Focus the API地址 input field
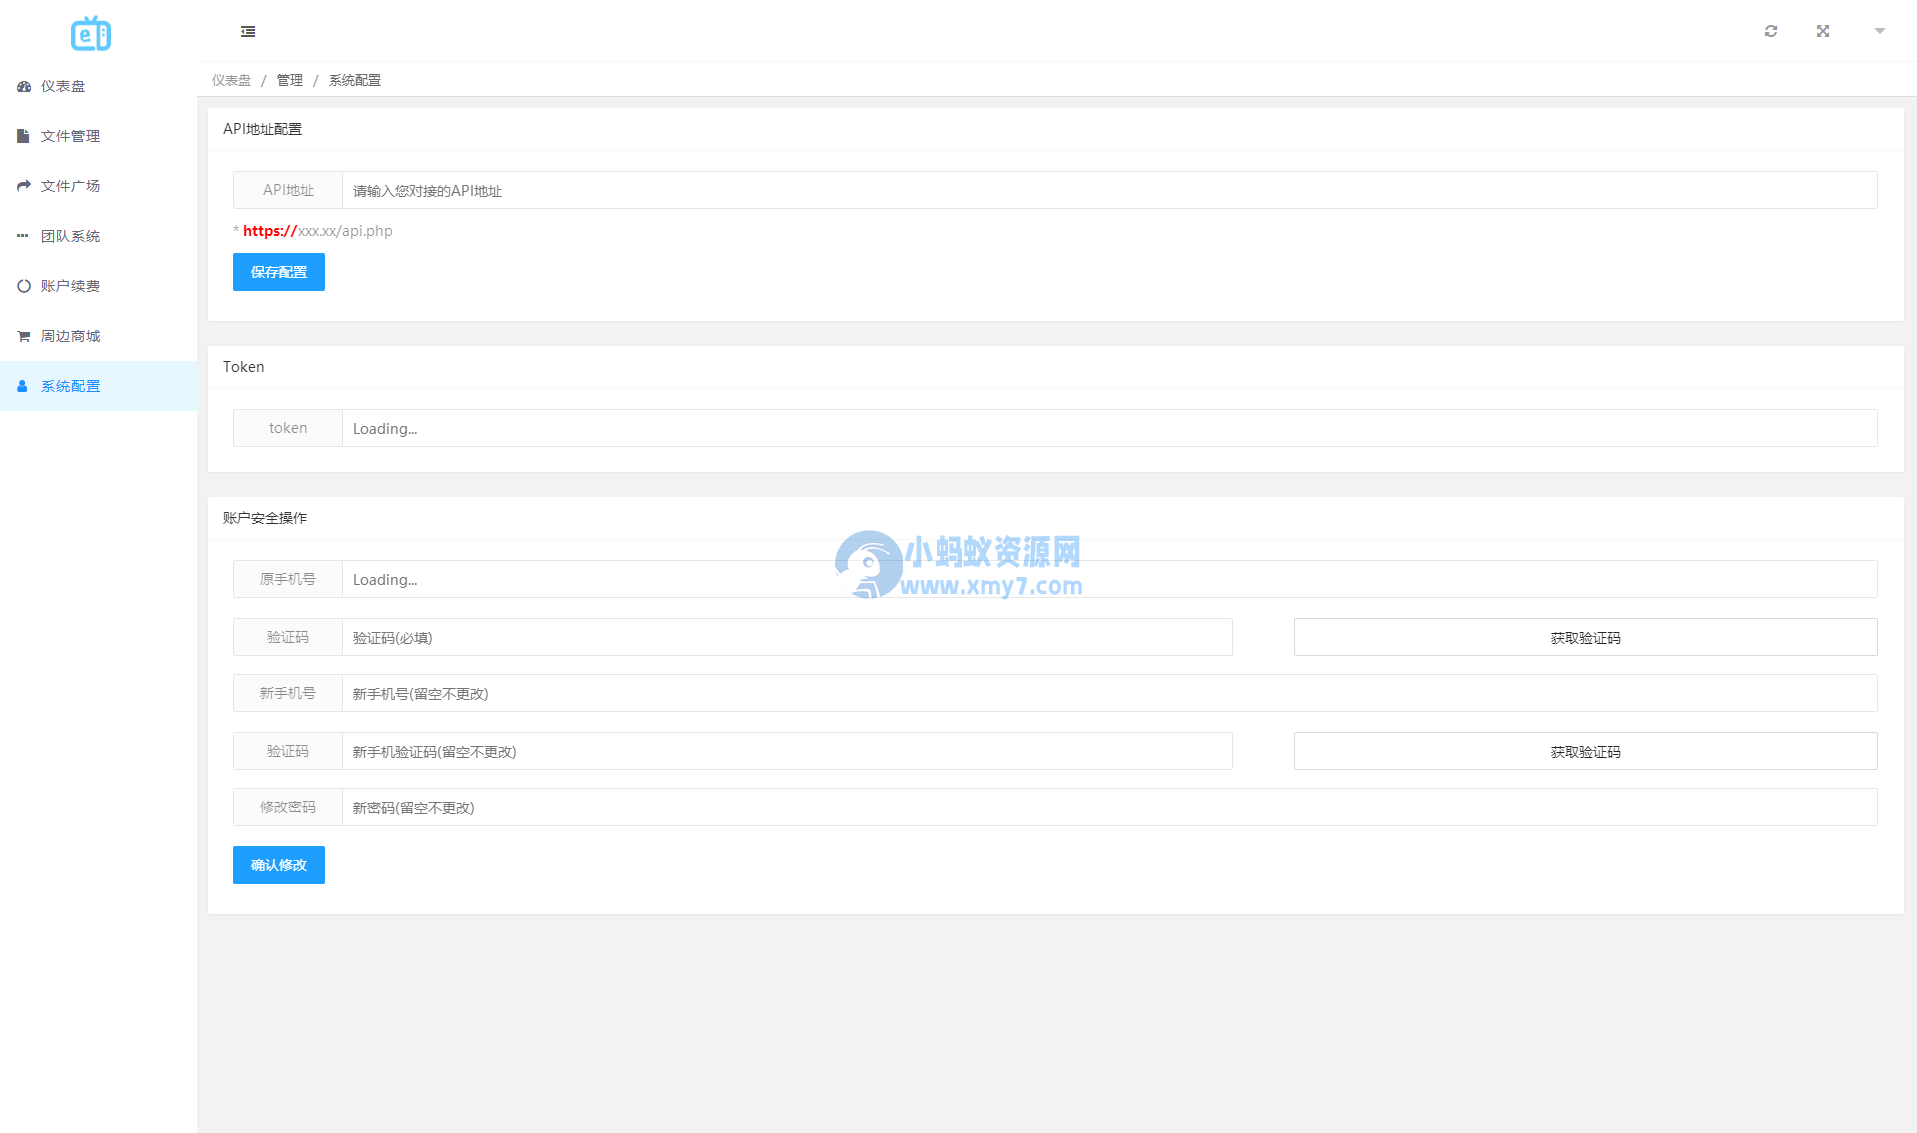 pyautogui.click(x=1110, y=190)
